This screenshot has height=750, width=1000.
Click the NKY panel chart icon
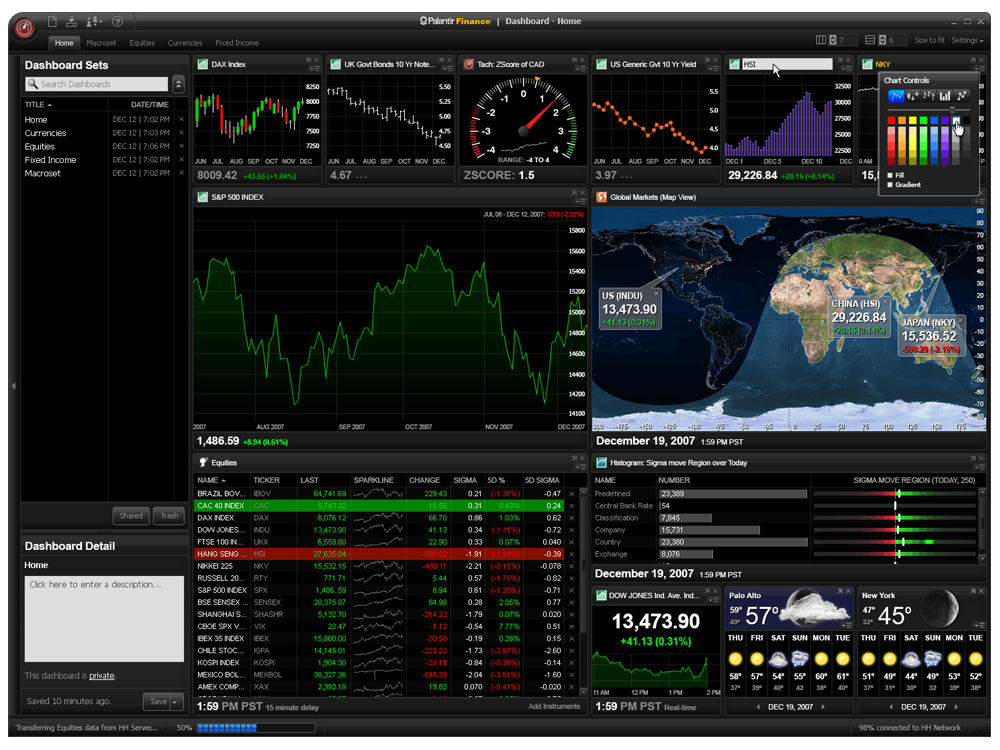coord(867,64)
